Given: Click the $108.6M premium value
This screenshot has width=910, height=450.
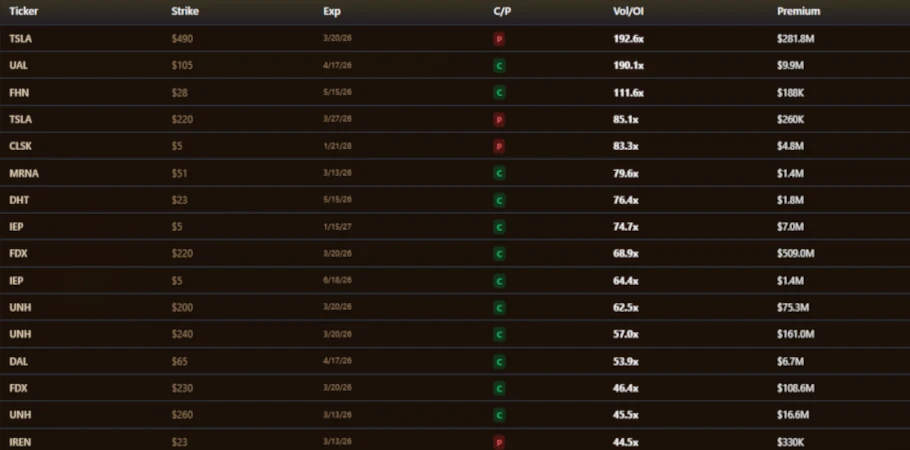Looking at the screenshot, I should click(x=796, y=388).
